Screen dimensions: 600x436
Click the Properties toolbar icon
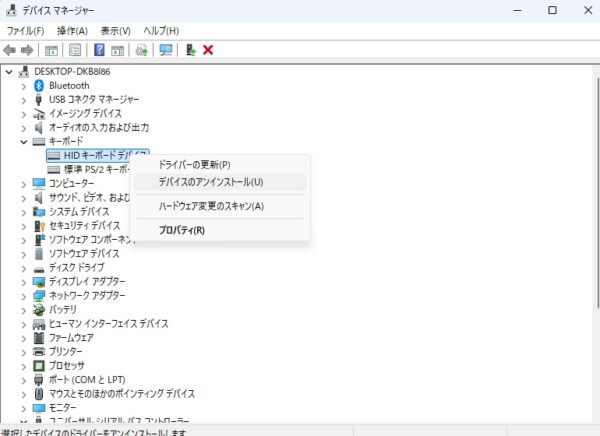(x=75, y=50)
